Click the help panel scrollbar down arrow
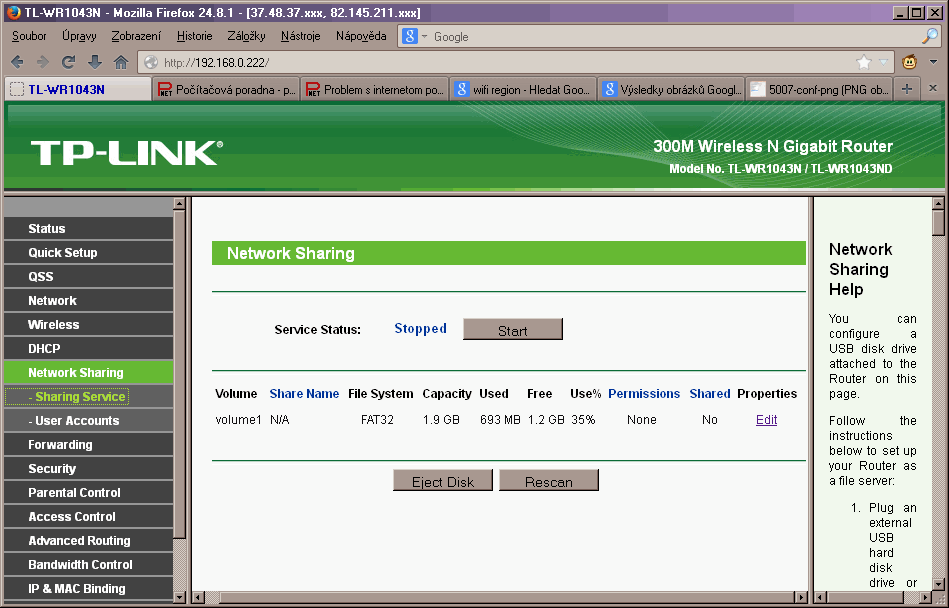 pos(938,584)
